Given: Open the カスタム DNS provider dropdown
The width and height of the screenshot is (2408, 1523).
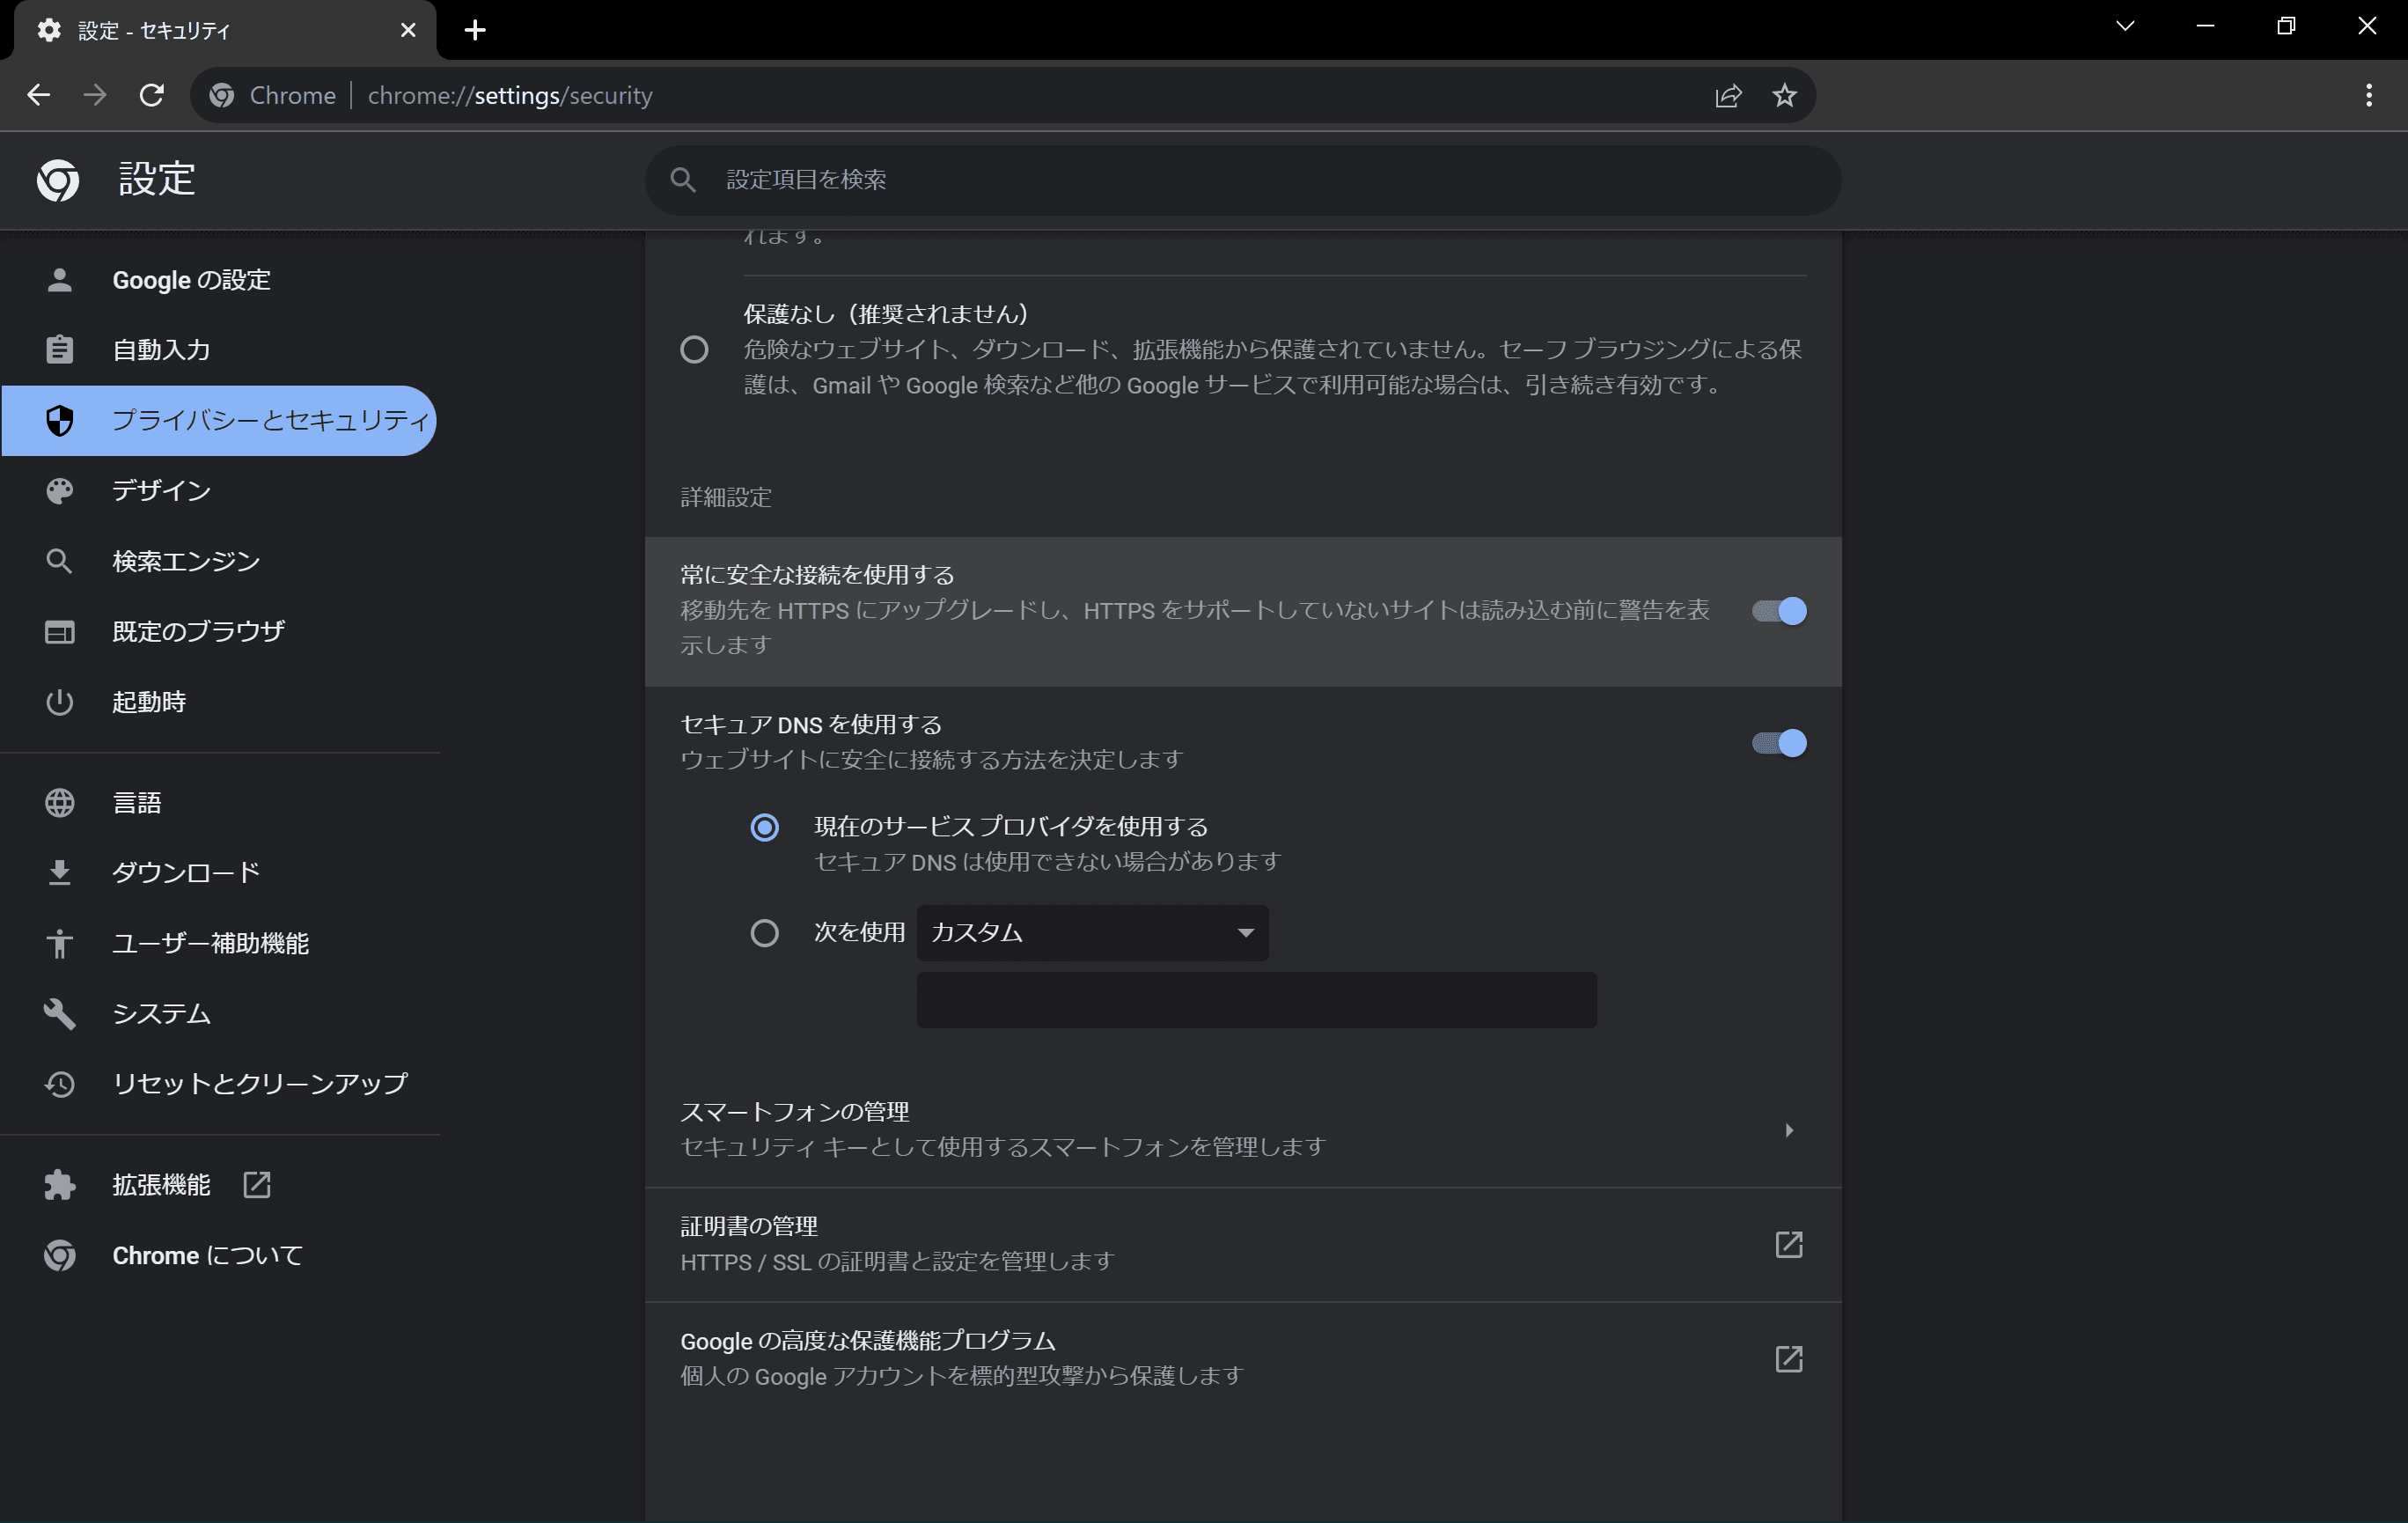Looking at the screenshot, I should coord(1092,933).
